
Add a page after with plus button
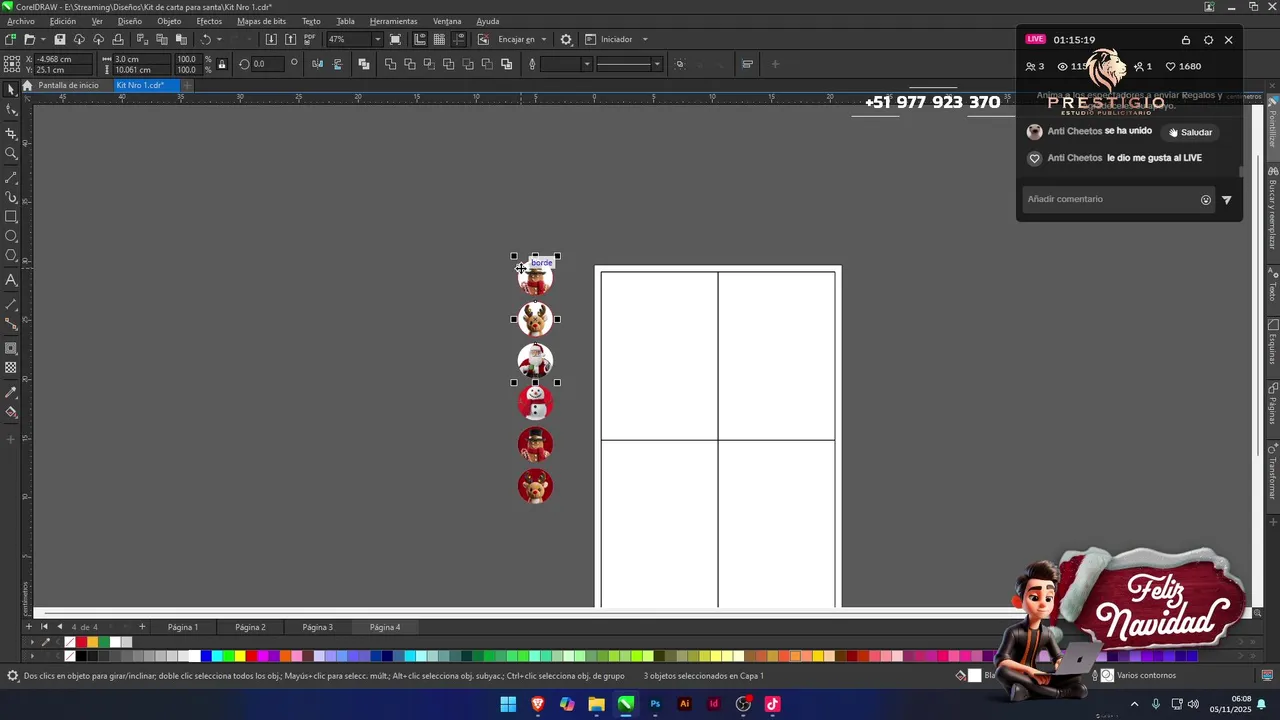[142, 627]
